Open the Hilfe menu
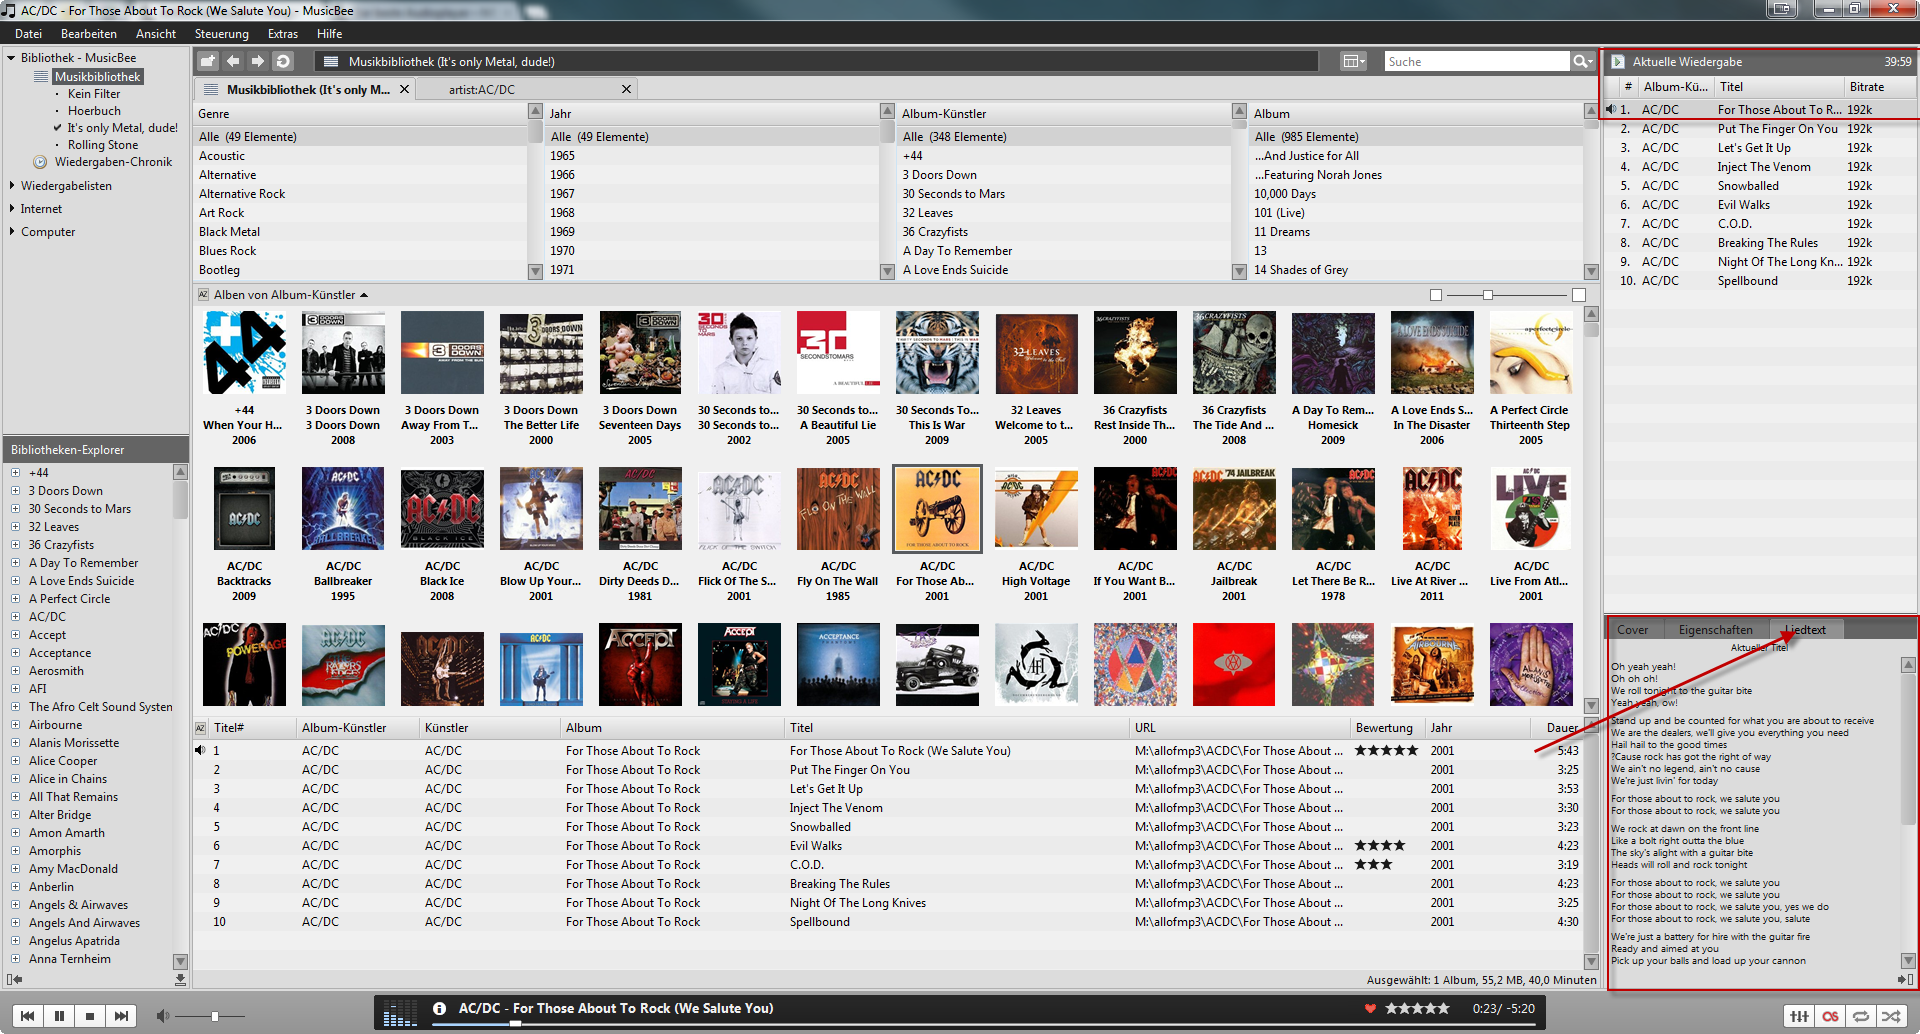This screenshot has width=1920, height=1034. pyautogui.click(x=330, y=33)
